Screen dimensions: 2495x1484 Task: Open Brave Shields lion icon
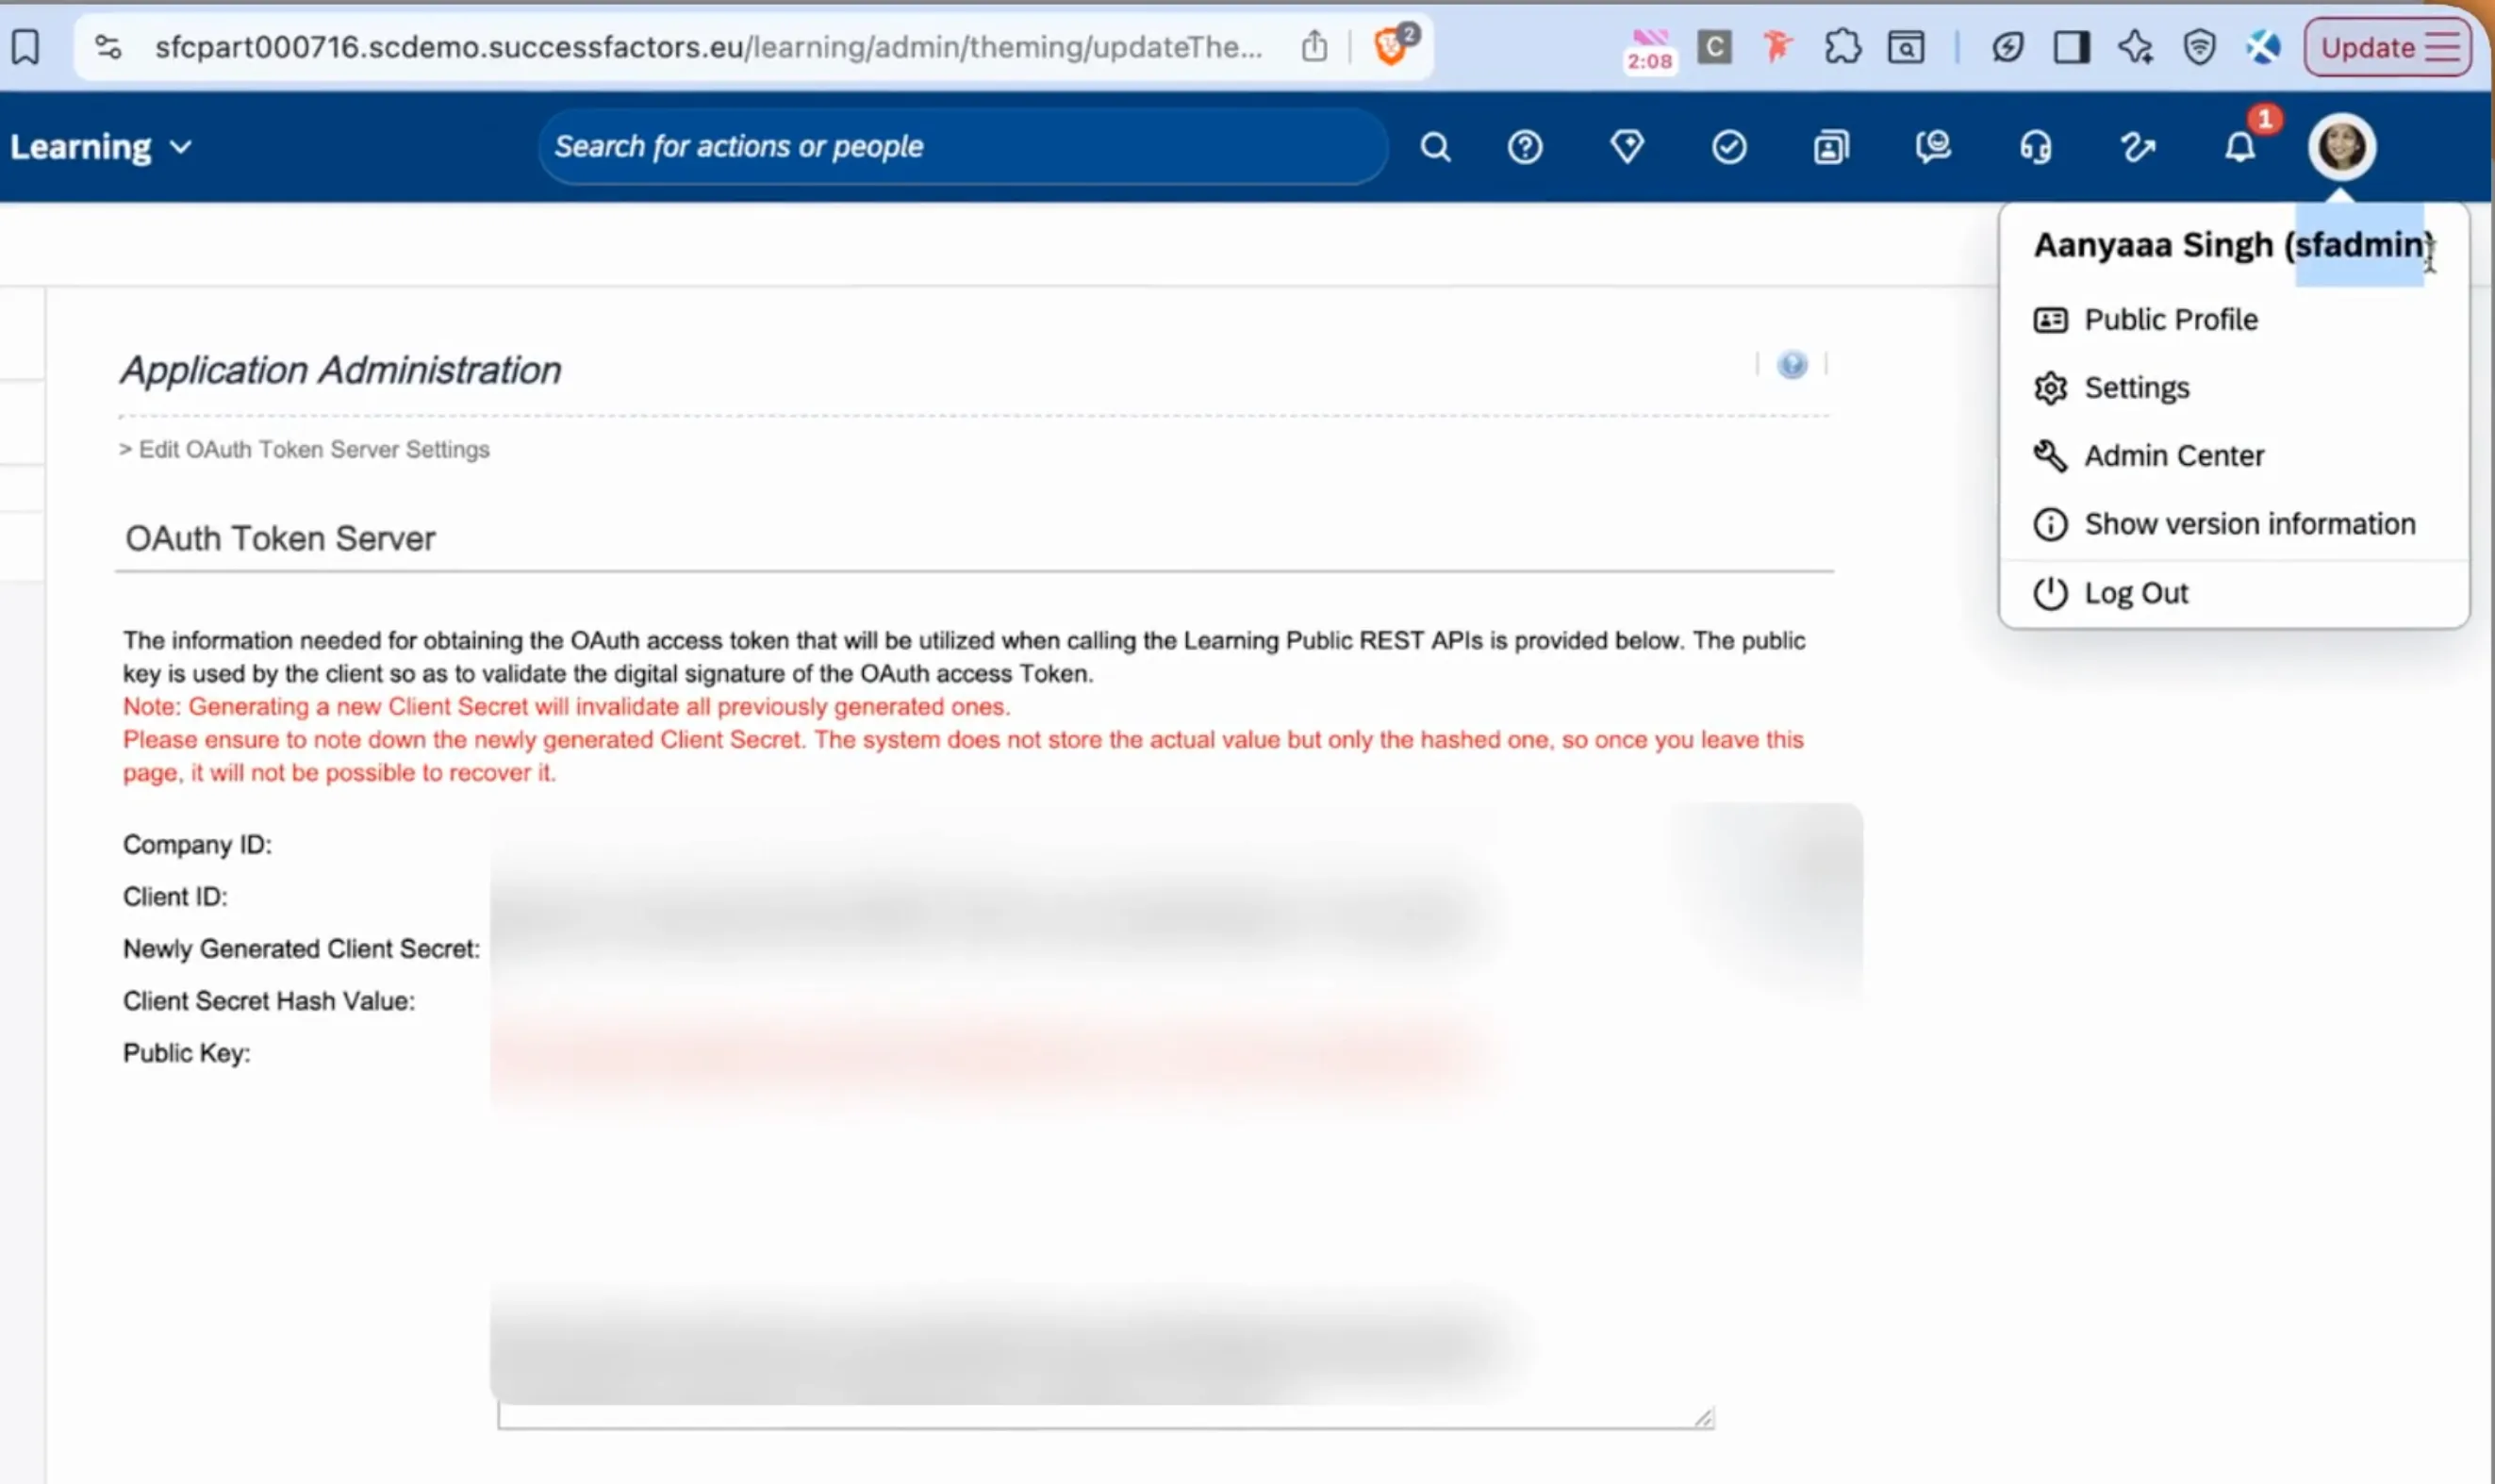1392,46
